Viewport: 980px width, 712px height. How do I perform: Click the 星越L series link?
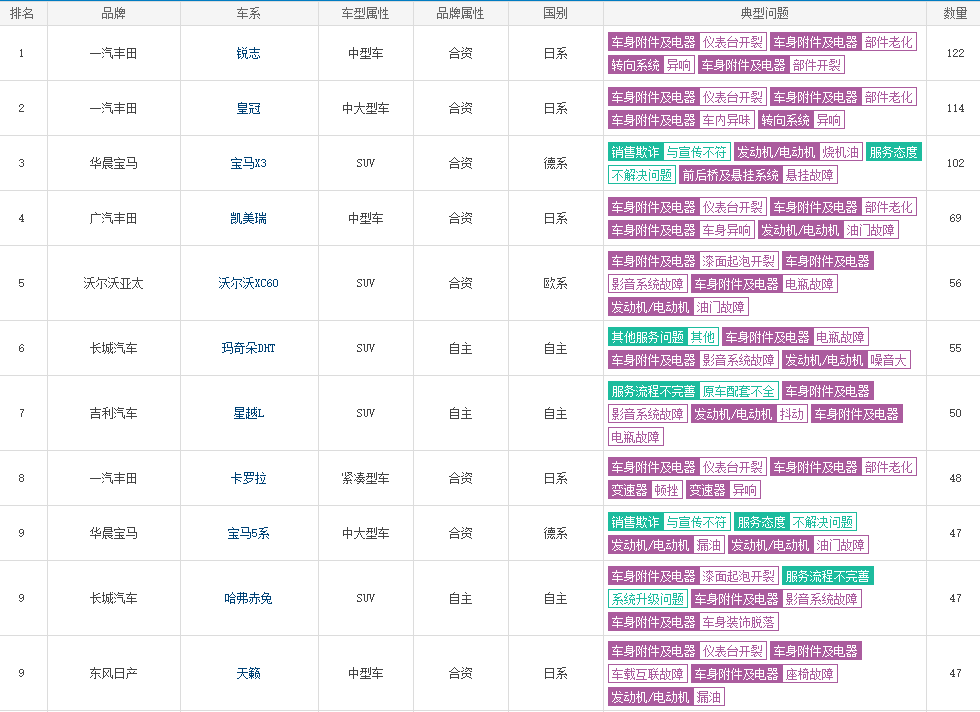(248, 413)
